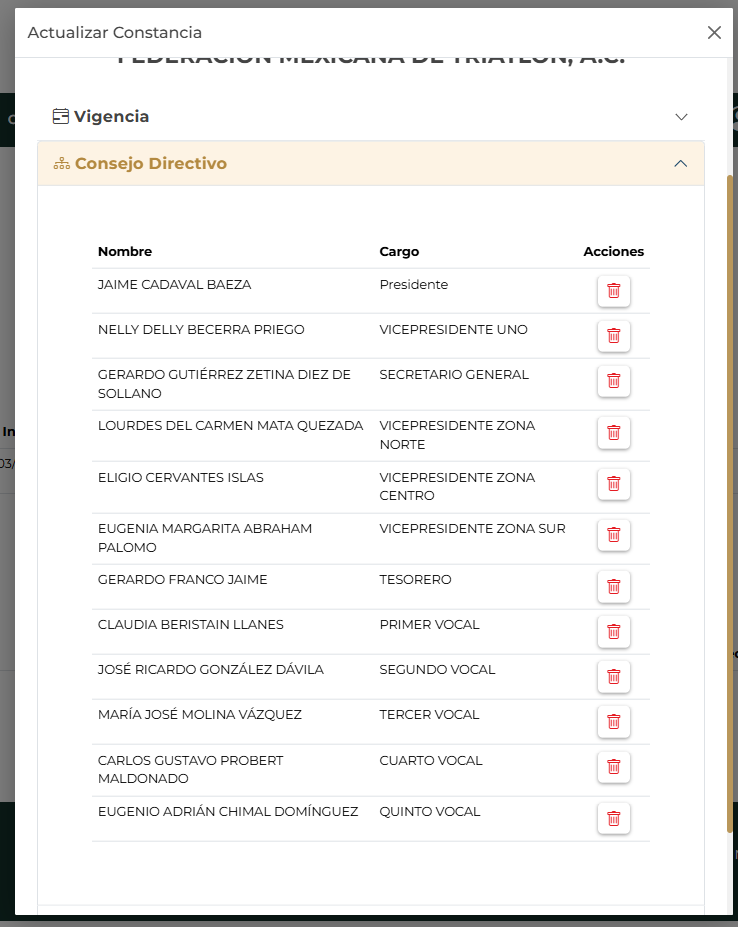
Task: Click the name EUGENIO ADRIÁN CHIMAL DOMÍNGUEZ
Action: click(228, 811)
